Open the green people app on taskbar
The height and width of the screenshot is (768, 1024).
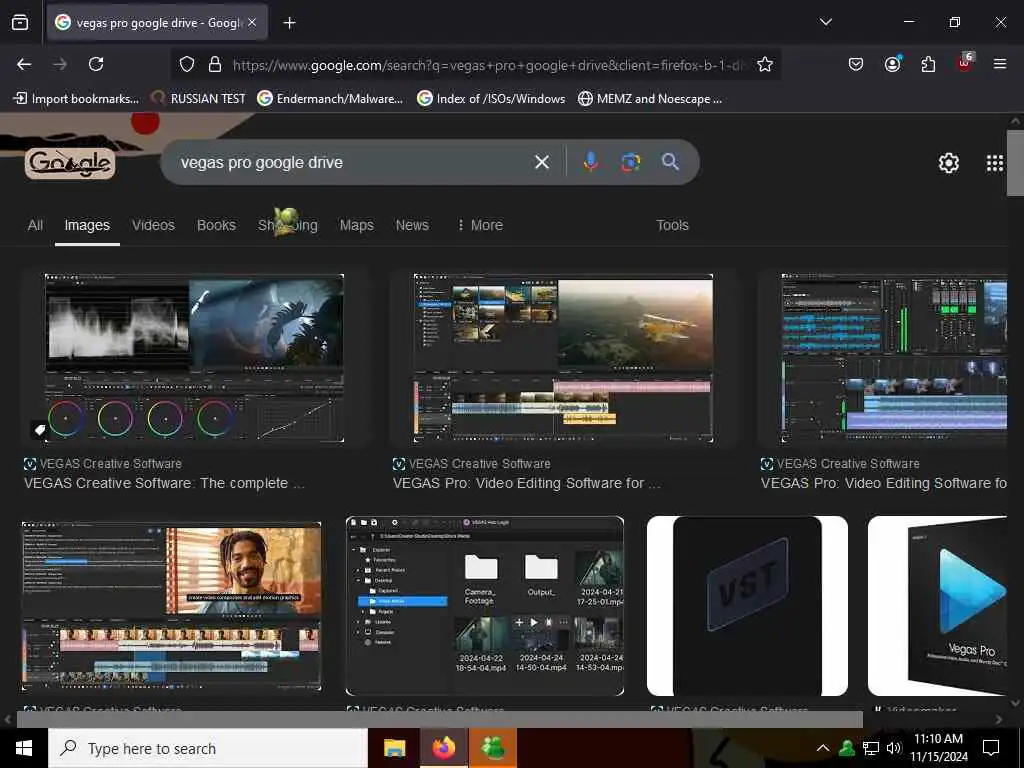tap(493, 748)
